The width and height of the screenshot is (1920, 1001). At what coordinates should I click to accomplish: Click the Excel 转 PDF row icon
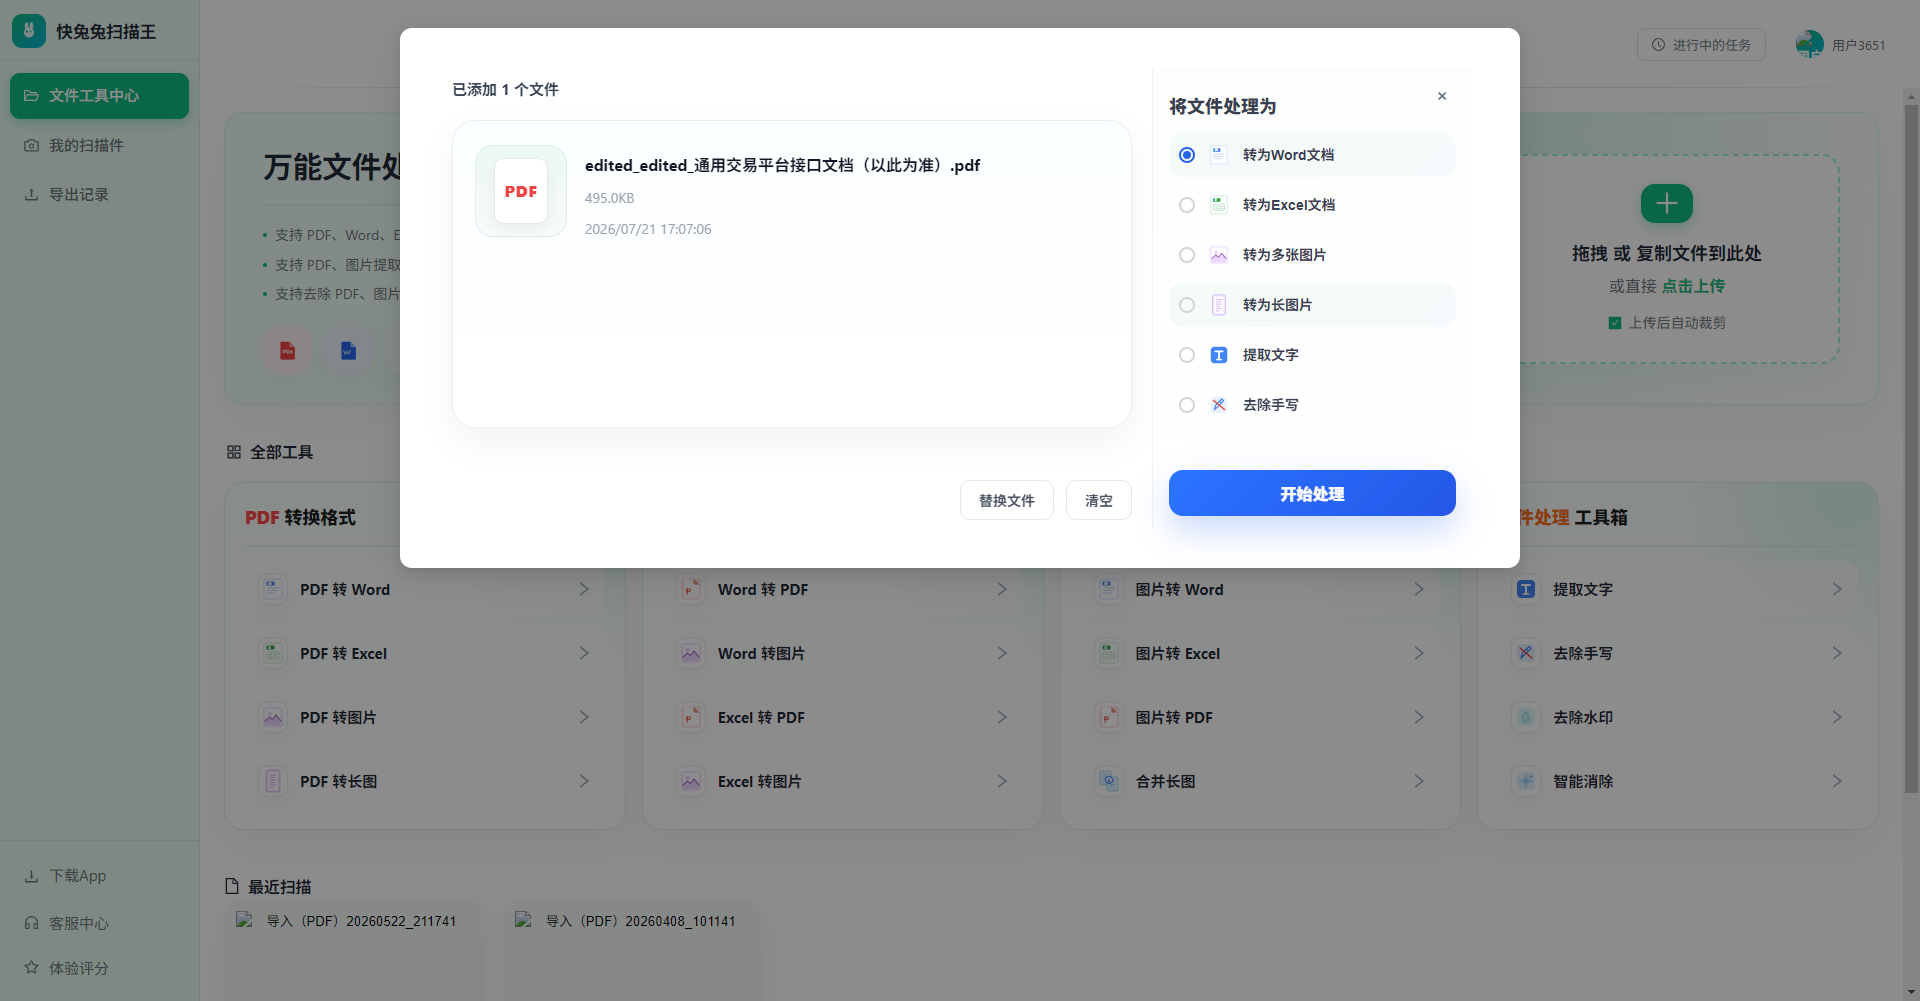[690, 717]
